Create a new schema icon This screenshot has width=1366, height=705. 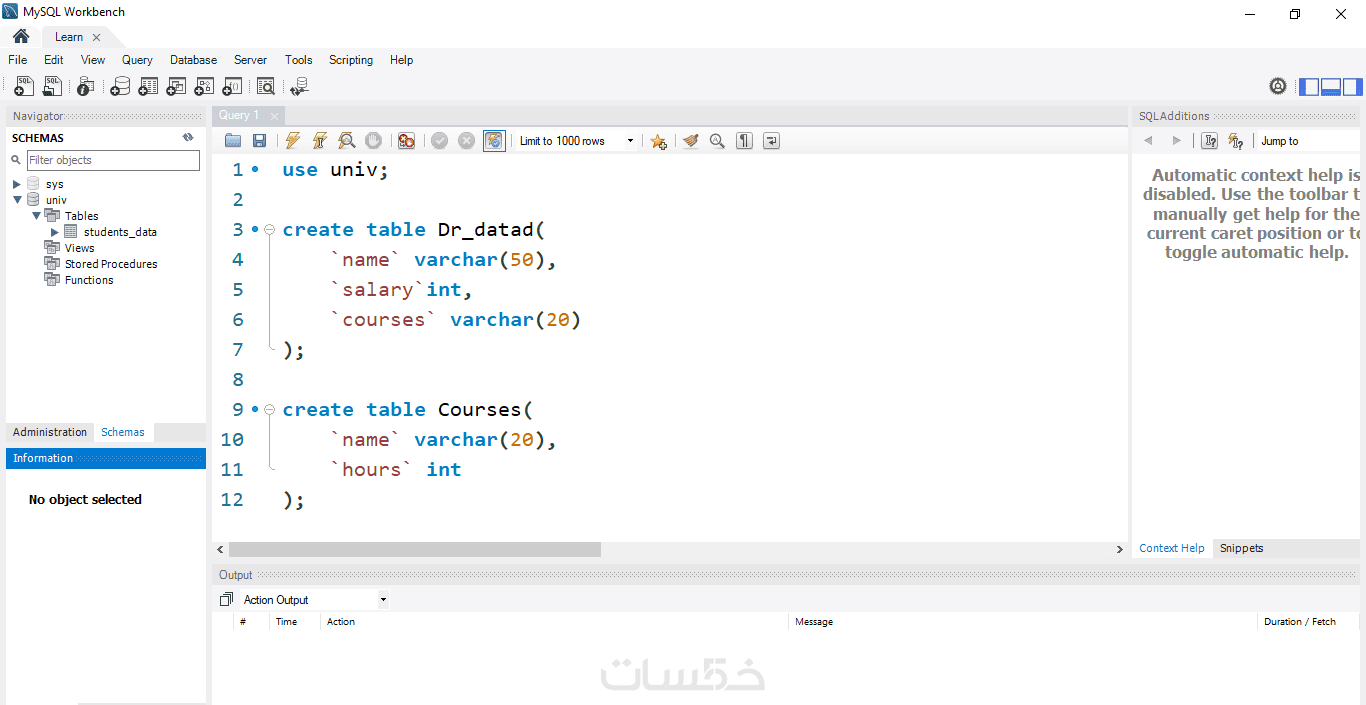(x=120, y=86)
